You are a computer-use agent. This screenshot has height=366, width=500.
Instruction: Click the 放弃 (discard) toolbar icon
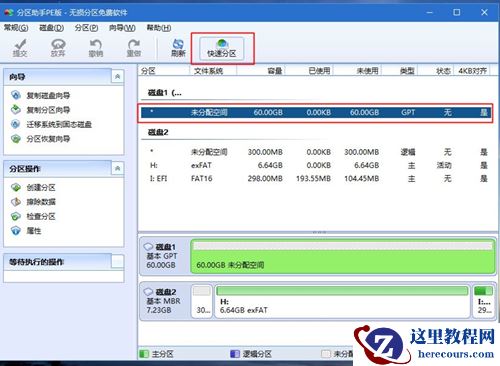58,48
